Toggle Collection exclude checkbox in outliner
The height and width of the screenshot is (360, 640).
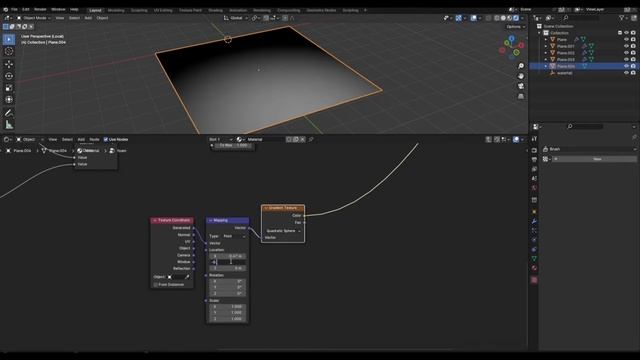click(x=620, y=33)
